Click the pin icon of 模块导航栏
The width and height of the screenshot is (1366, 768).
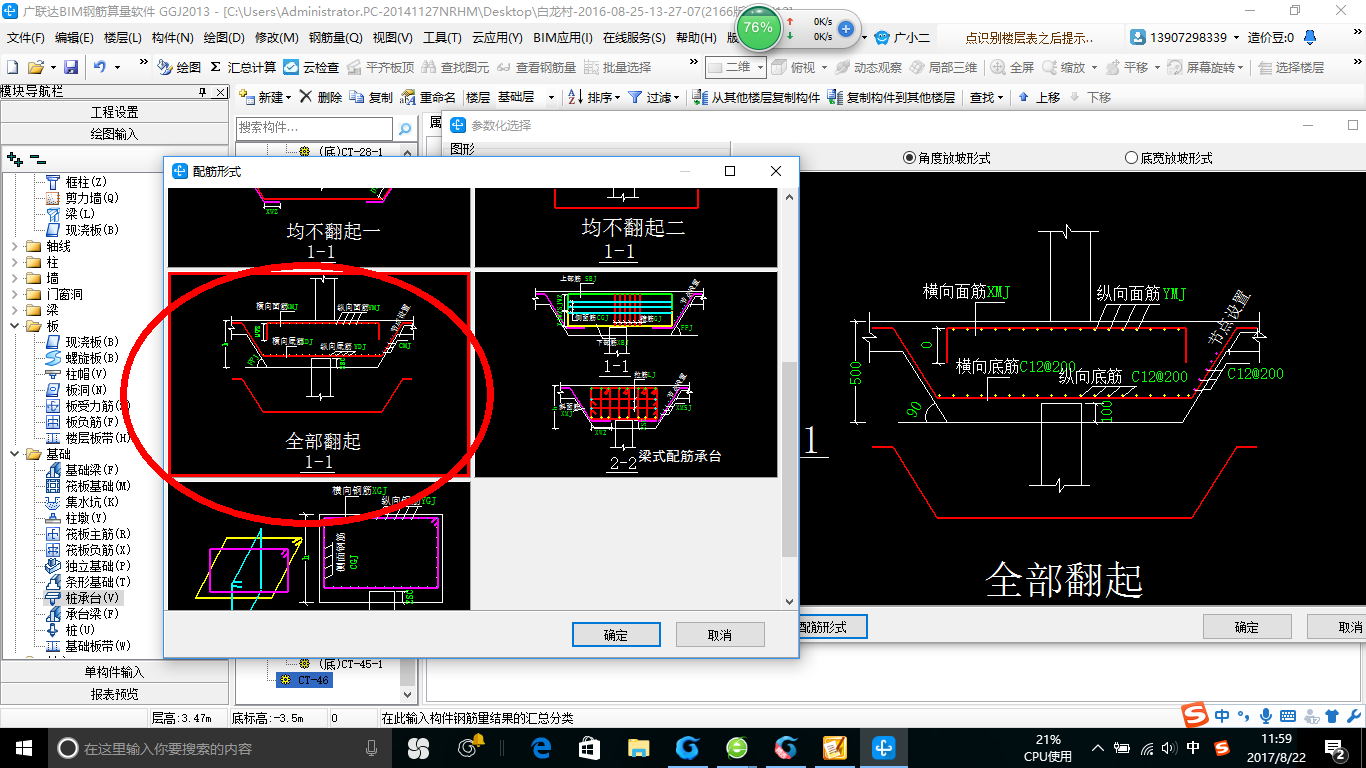pos(204,91)
